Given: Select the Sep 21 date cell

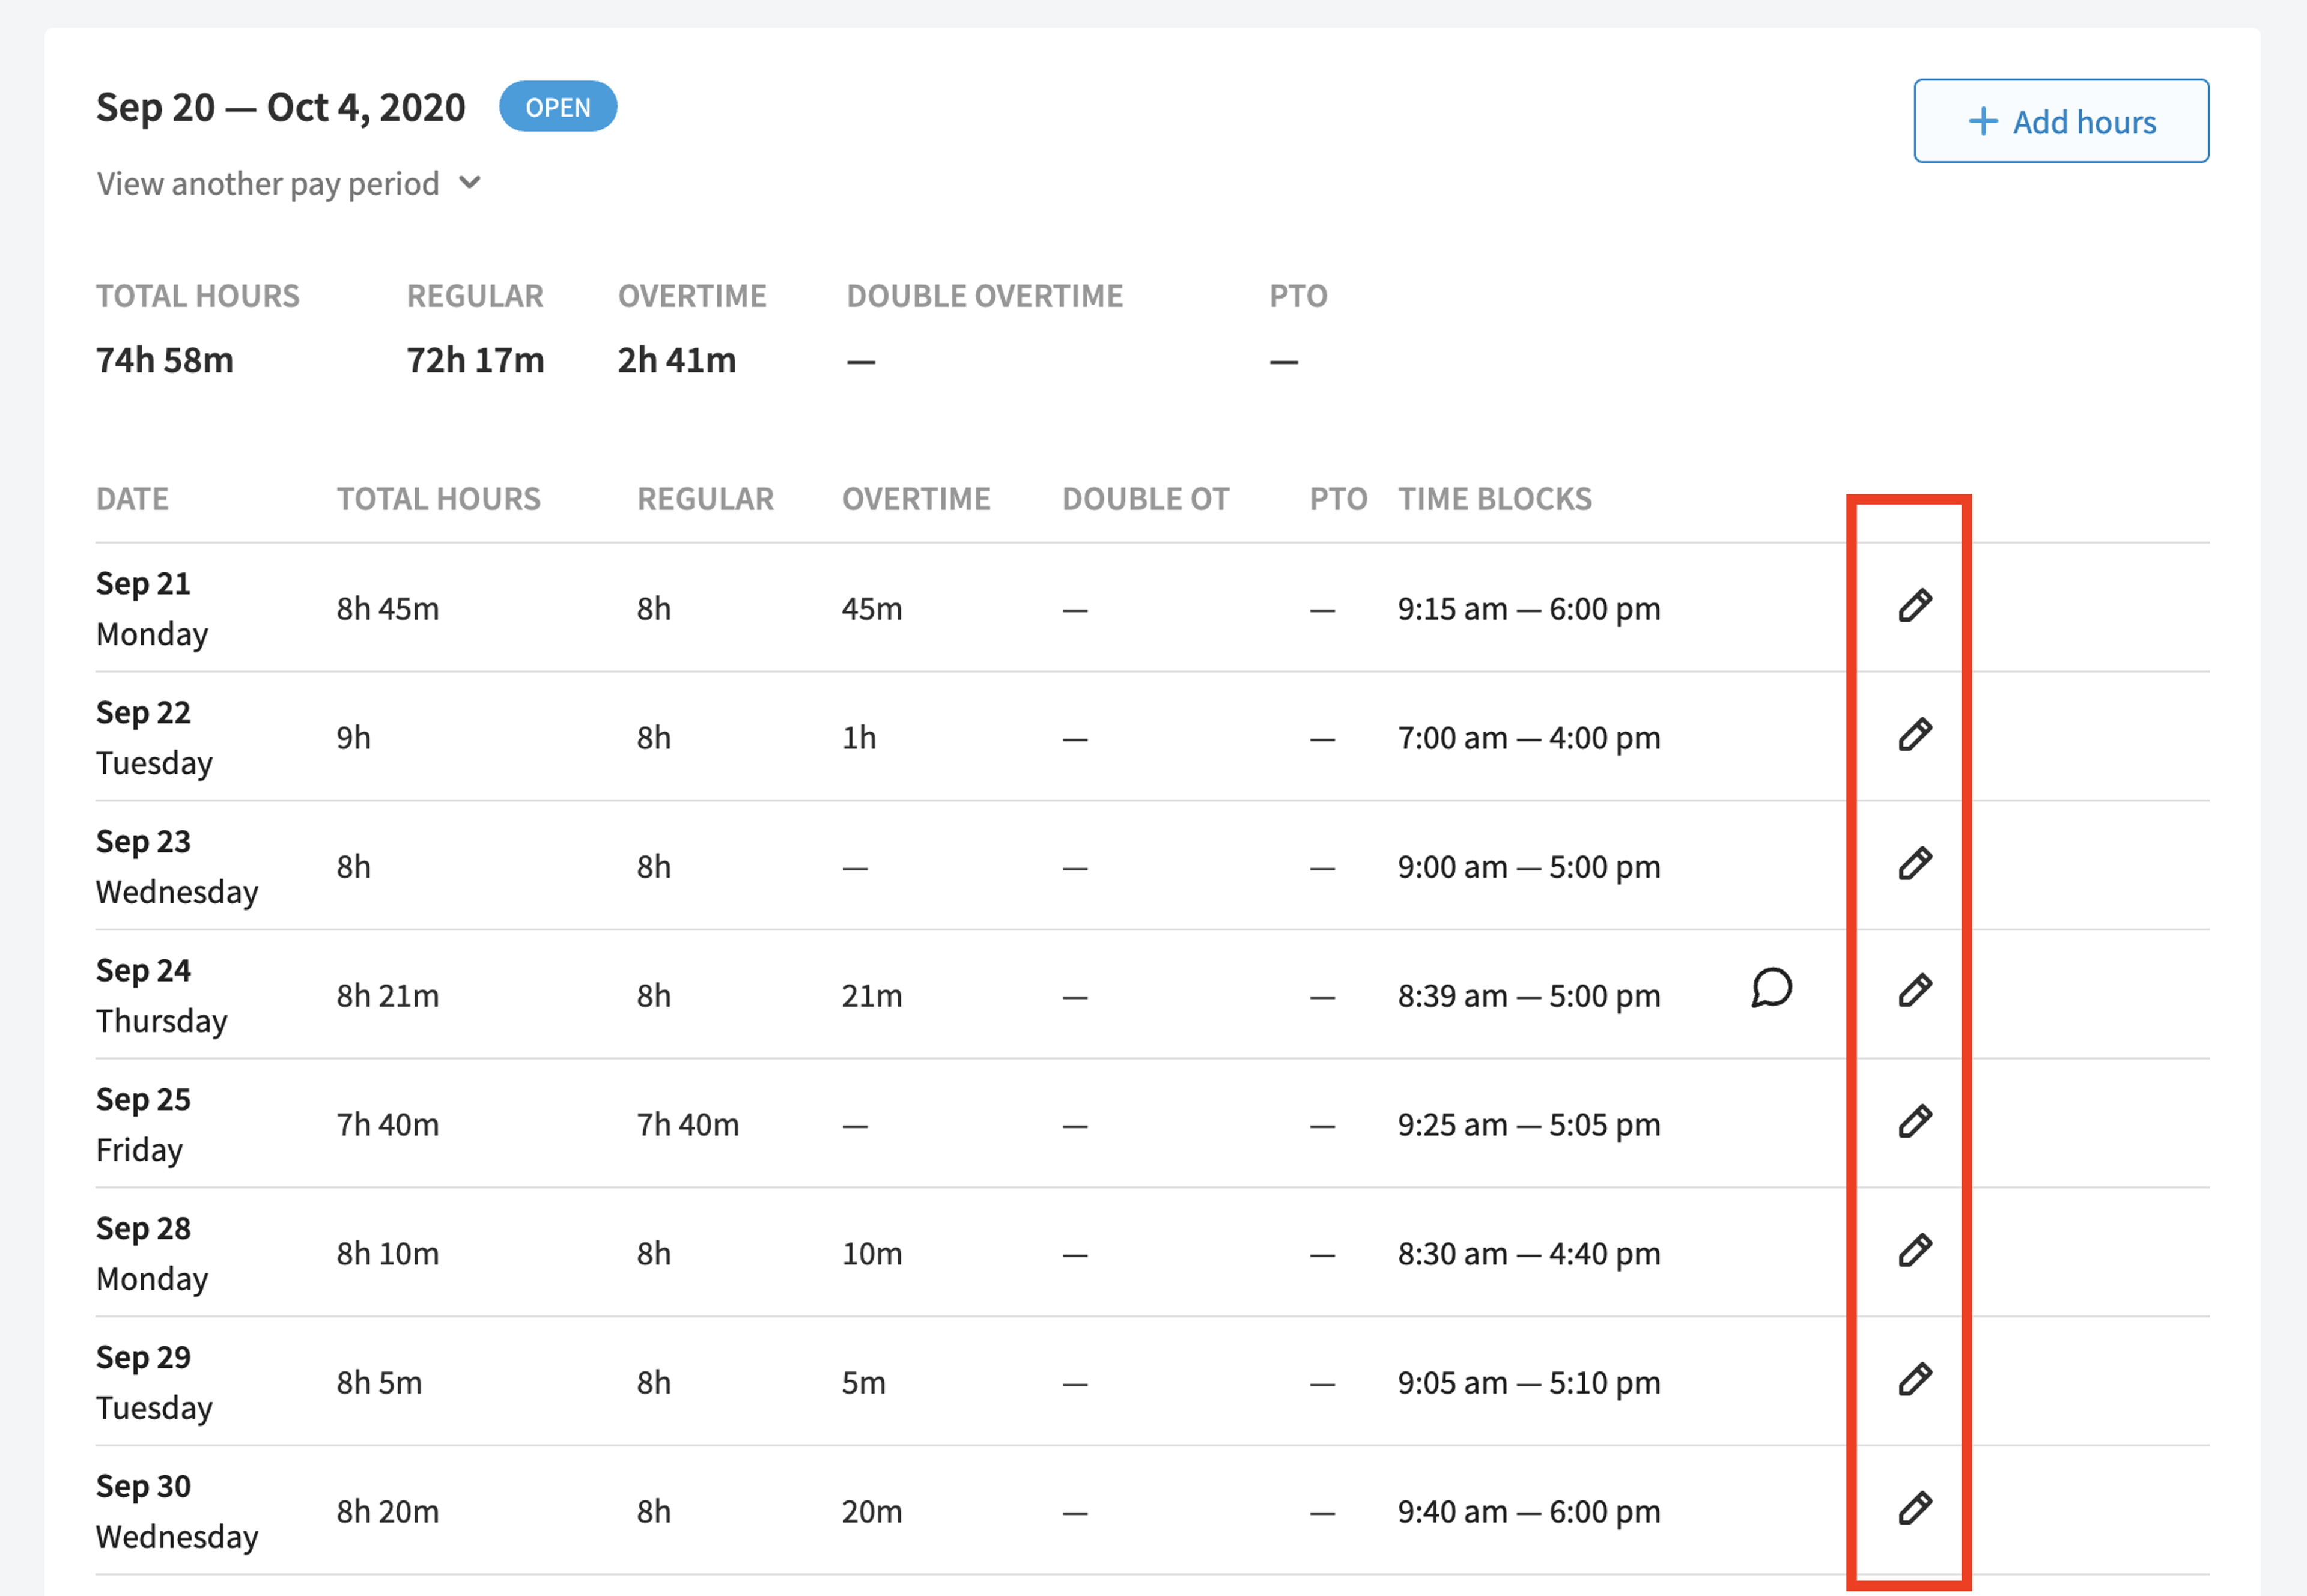Looking at the screenshot, I should (152, 608).
